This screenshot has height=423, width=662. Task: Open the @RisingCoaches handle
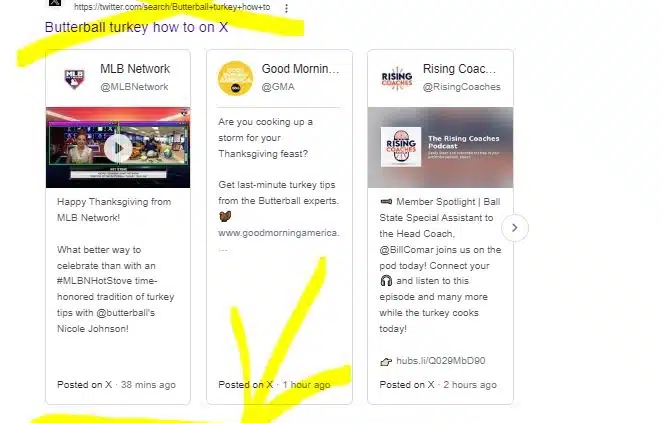click(461, 87)
